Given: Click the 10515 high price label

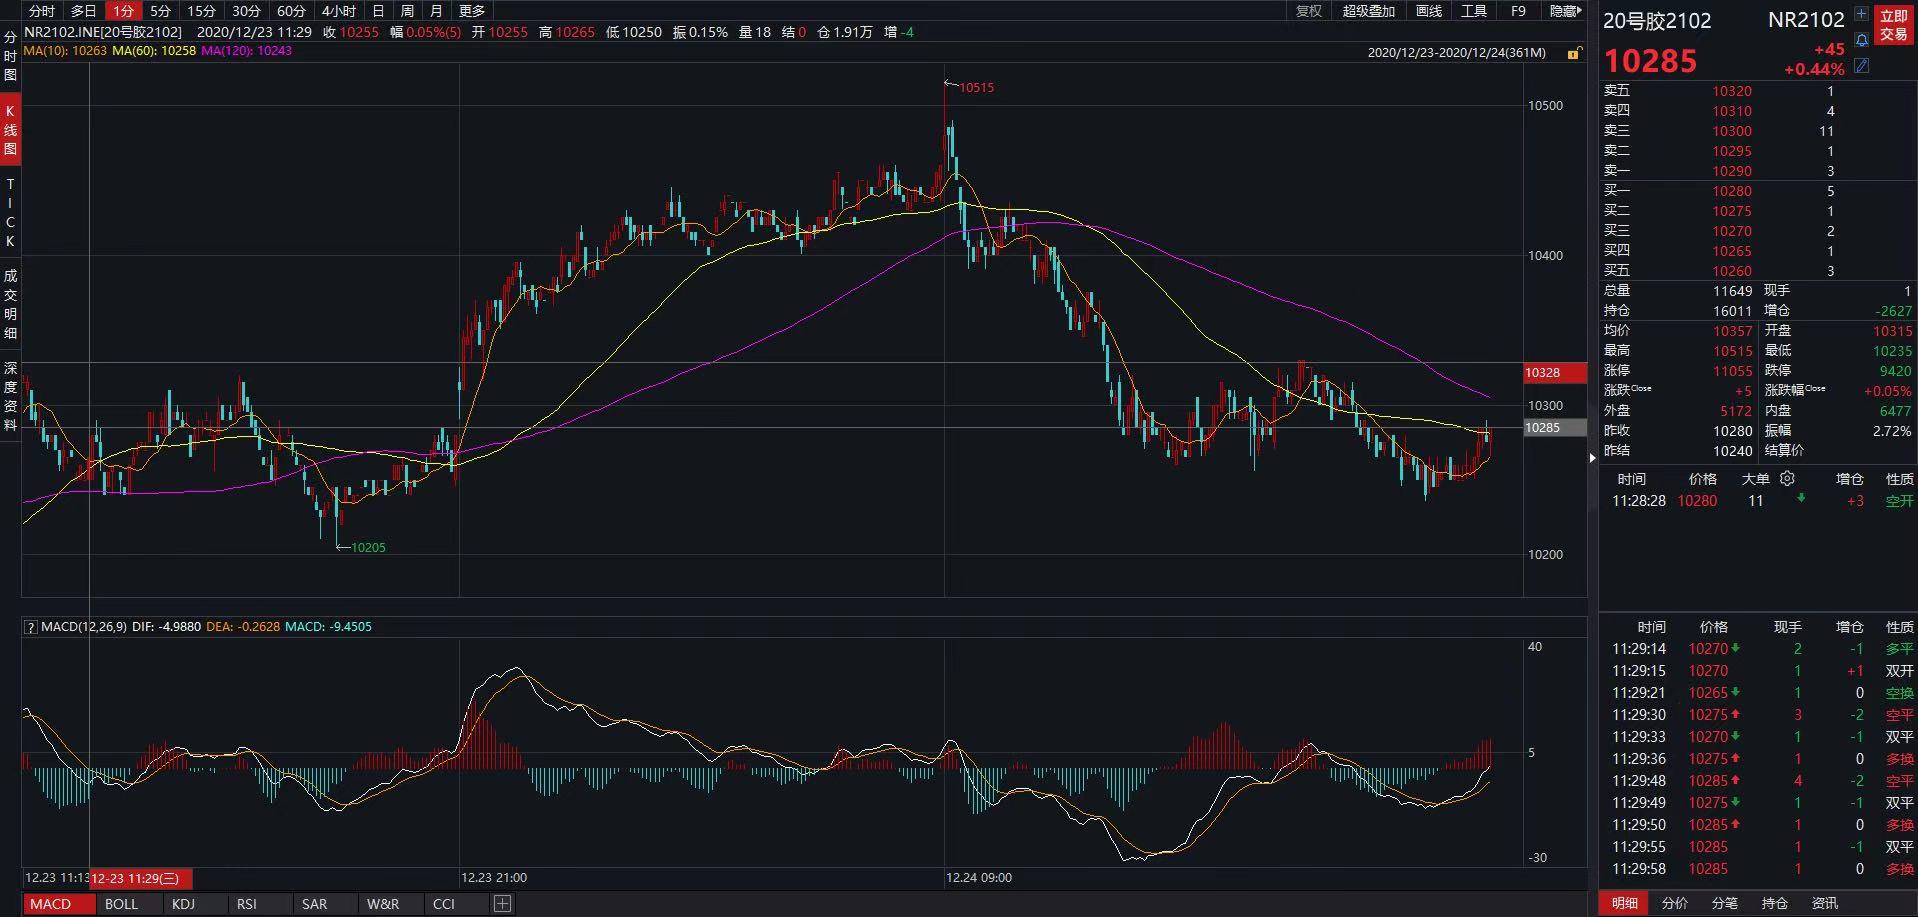Looking at the screenshot, I should pyautogui.click(x=976, y=88).
